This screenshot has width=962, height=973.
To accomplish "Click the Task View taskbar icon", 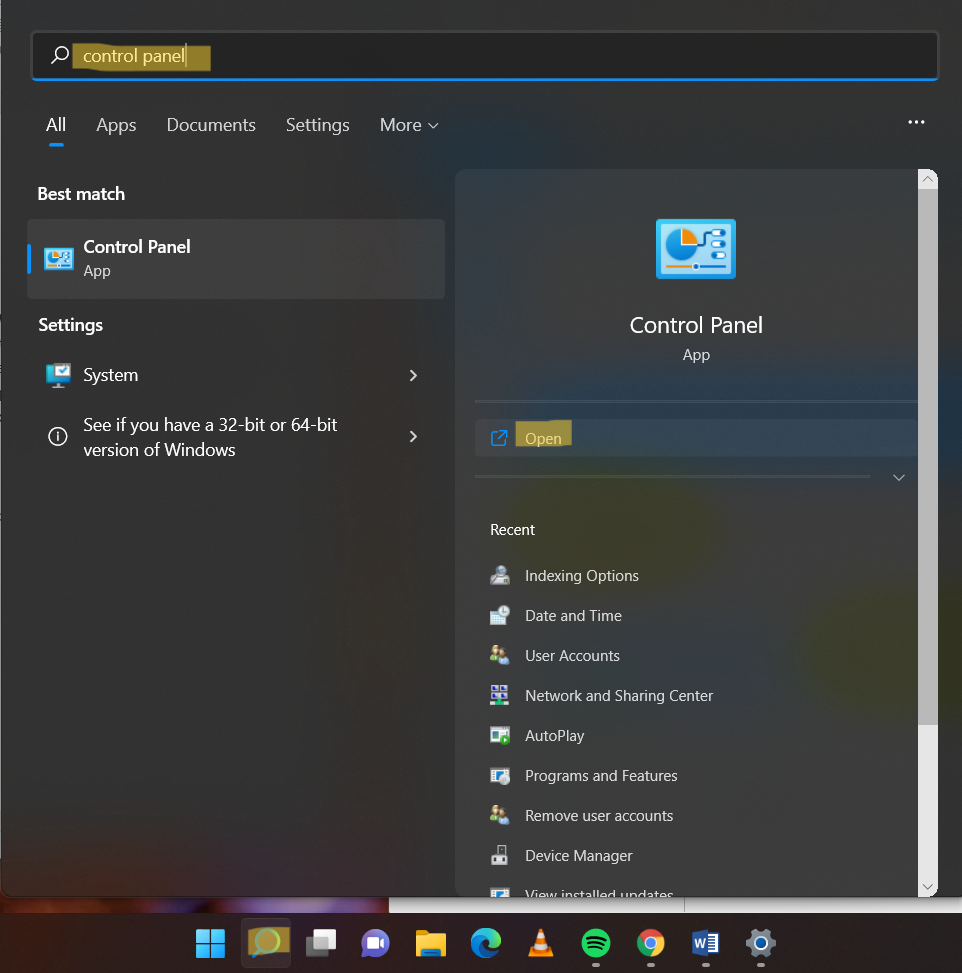I will pyautogui.click(x=321, y=942).
